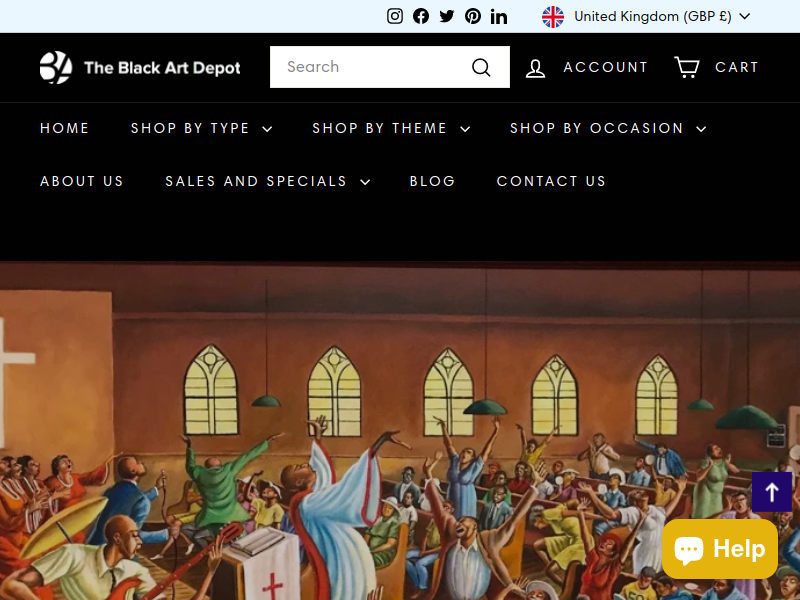The height and width of the screenshot is (600, 800).
Task: Click the scroll-to-top arrow button
Action: 772,492
